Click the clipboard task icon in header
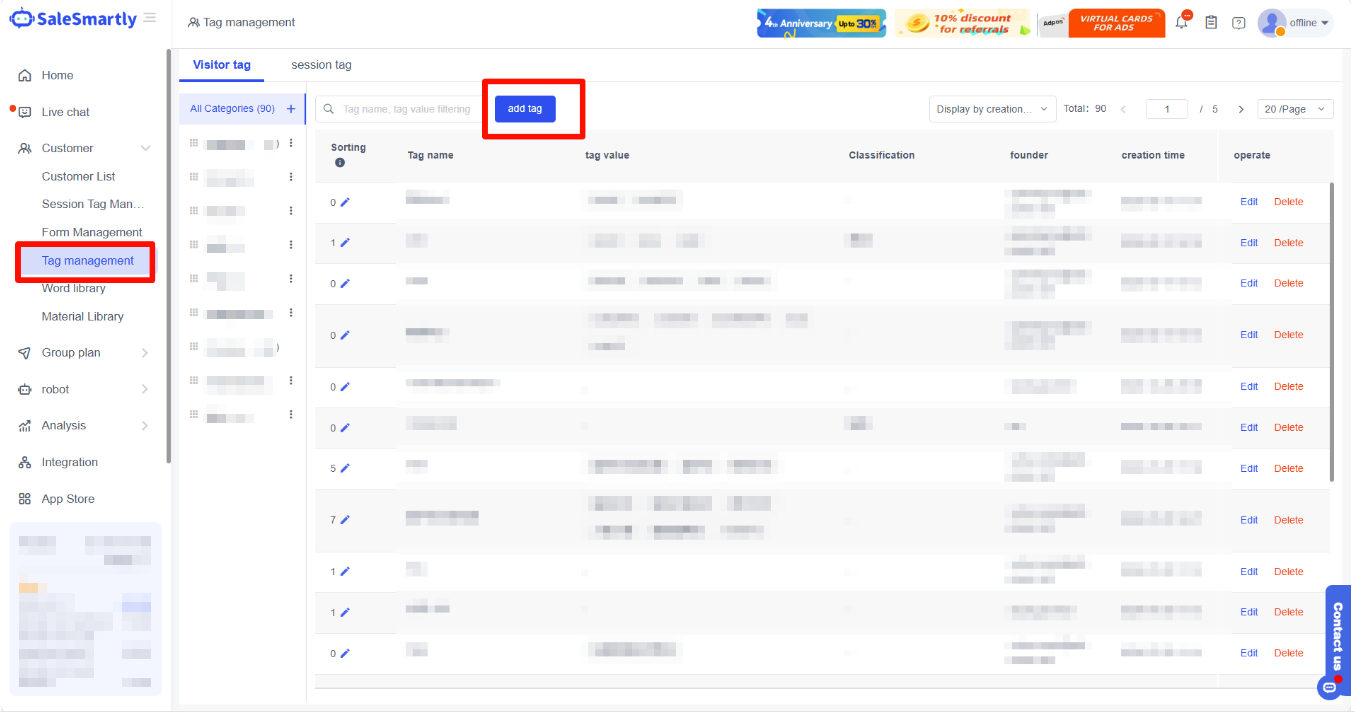The height and width of the screenshot is (713, 1355). tap(1211, 23)
